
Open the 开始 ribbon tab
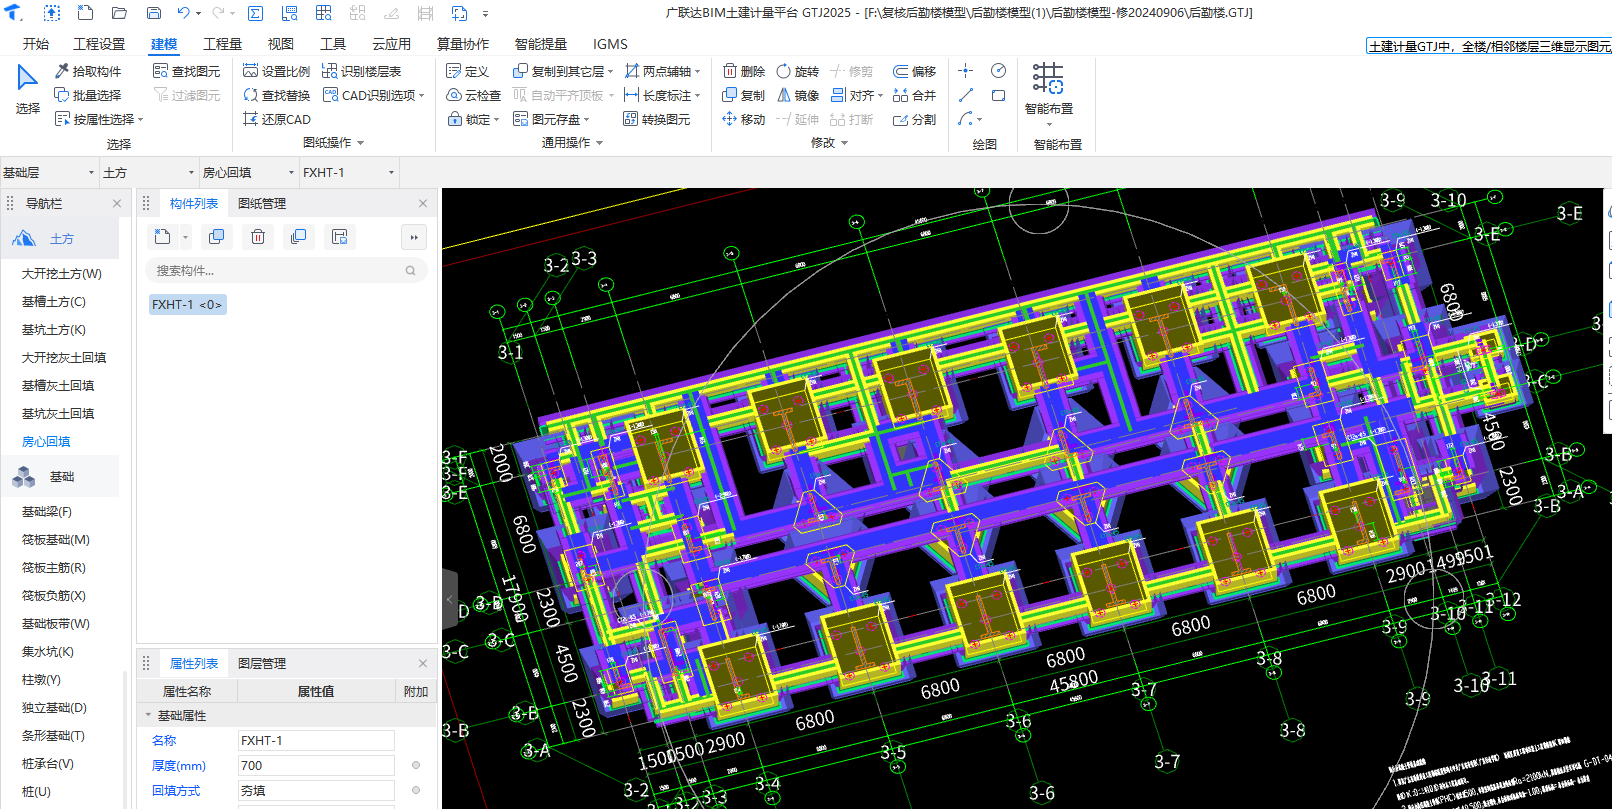tap(36, 44)
